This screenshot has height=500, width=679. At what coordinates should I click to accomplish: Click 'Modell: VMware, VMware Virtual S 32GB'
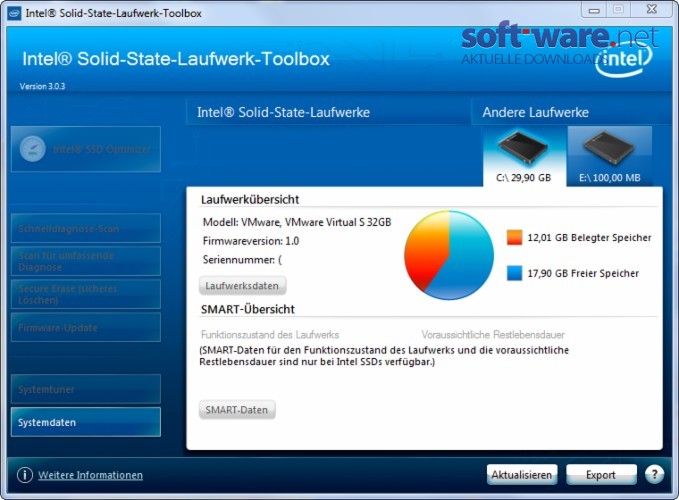click(x=297, y=222)
